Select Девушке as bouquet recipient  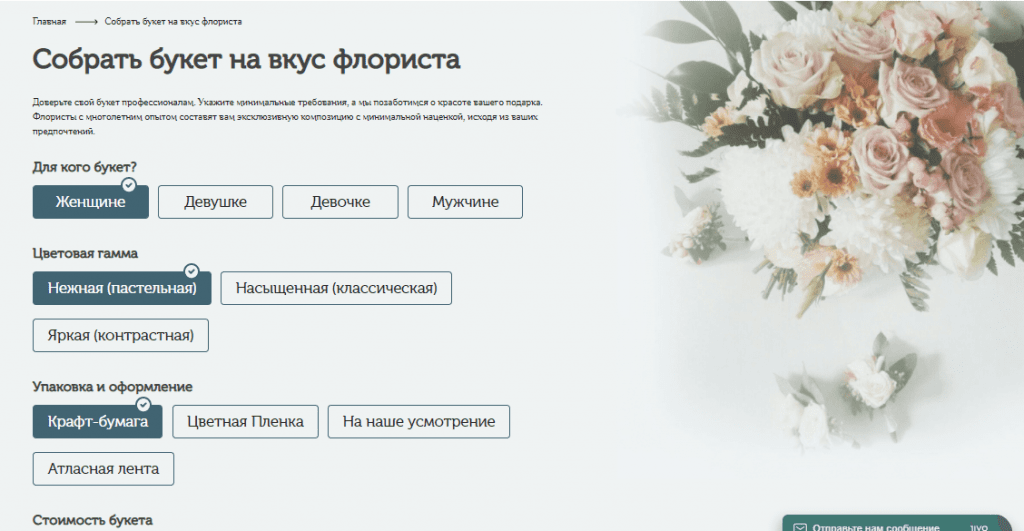pos(215,202)
